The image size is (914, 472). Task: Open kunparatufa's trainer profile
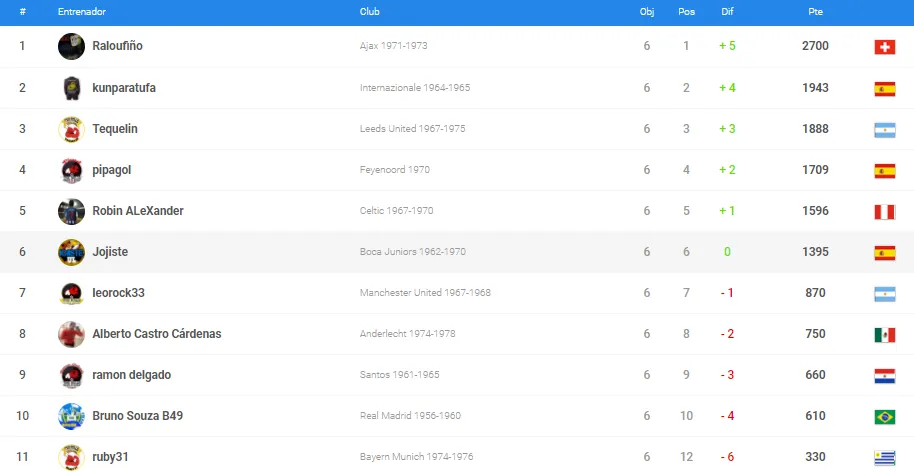(124, 88)
